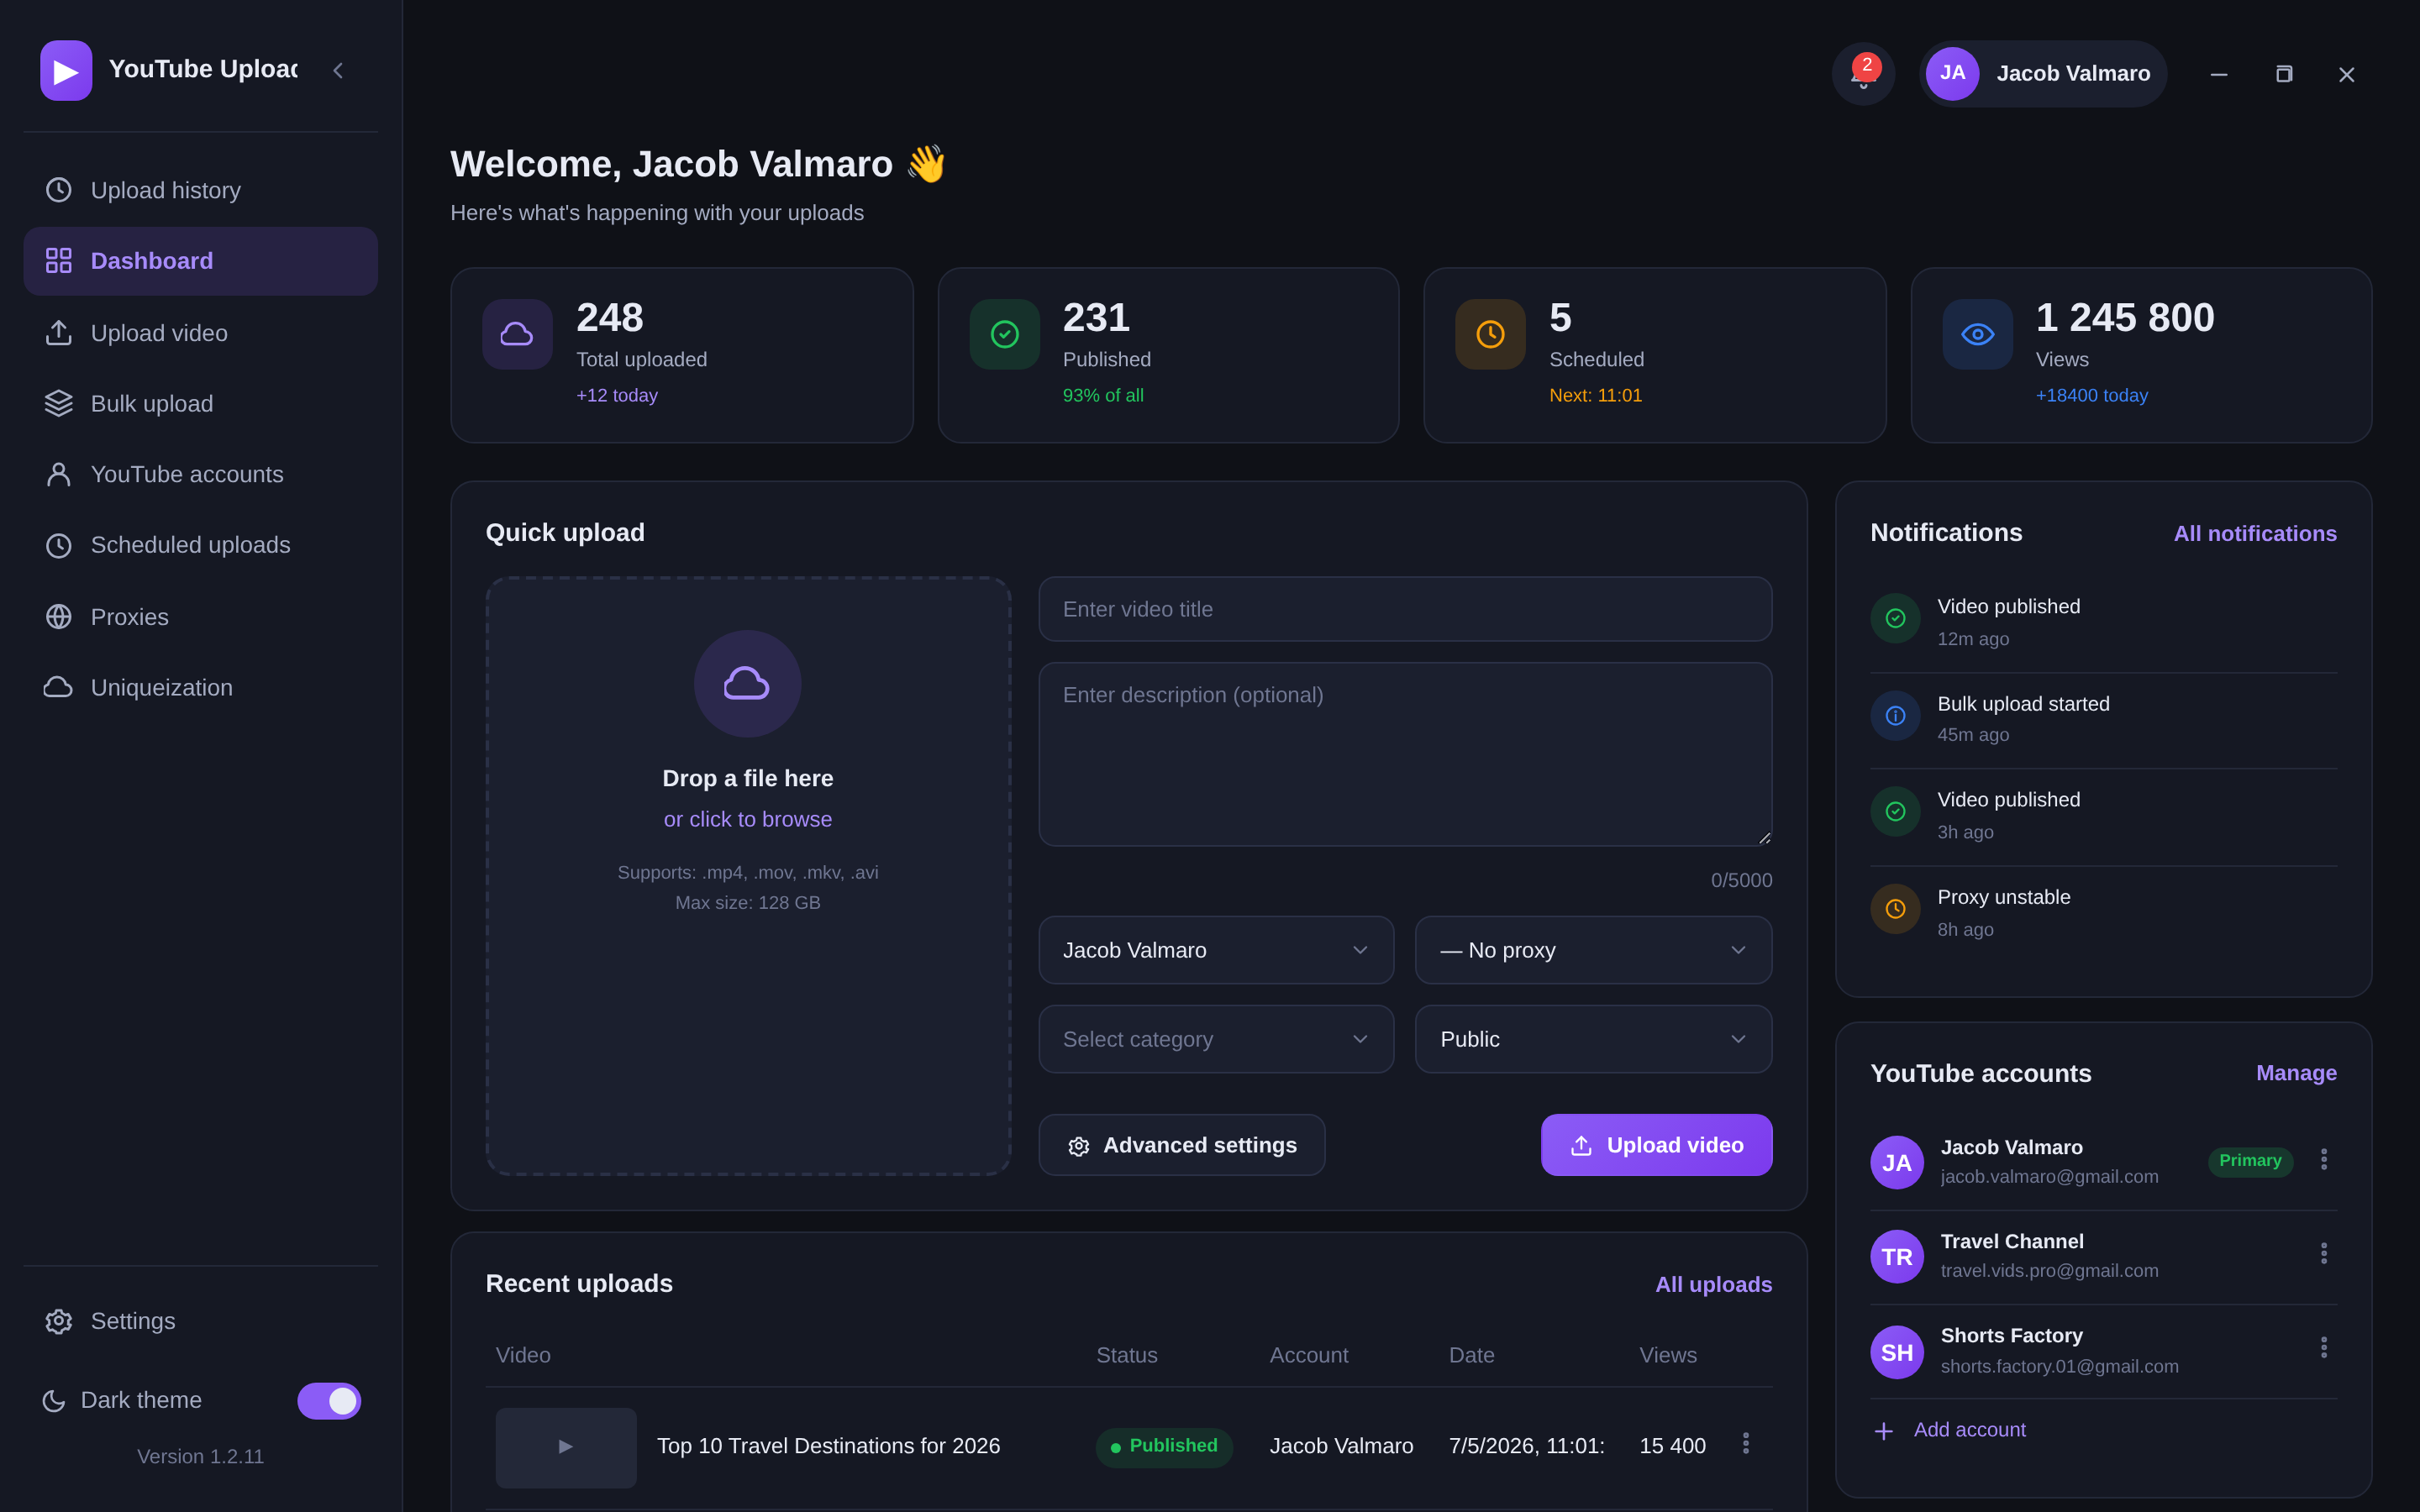Select Dashboard in the sidebar
The image size is (2420, 1512).
201,261
